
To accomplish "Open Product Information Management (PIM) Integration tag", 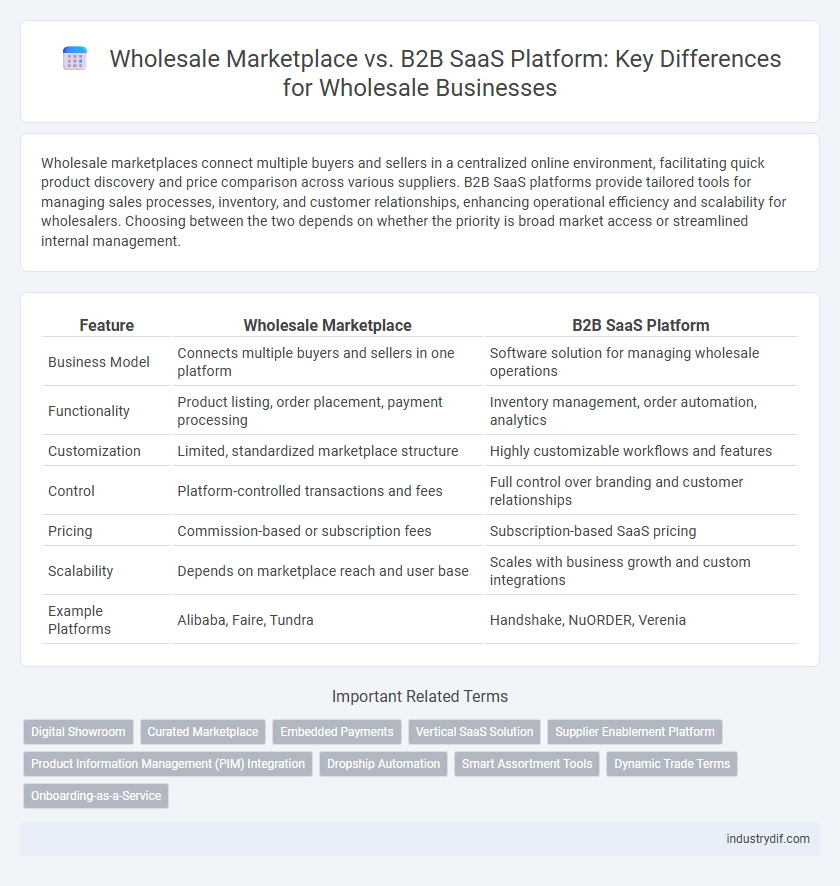I will pos(168,764).
